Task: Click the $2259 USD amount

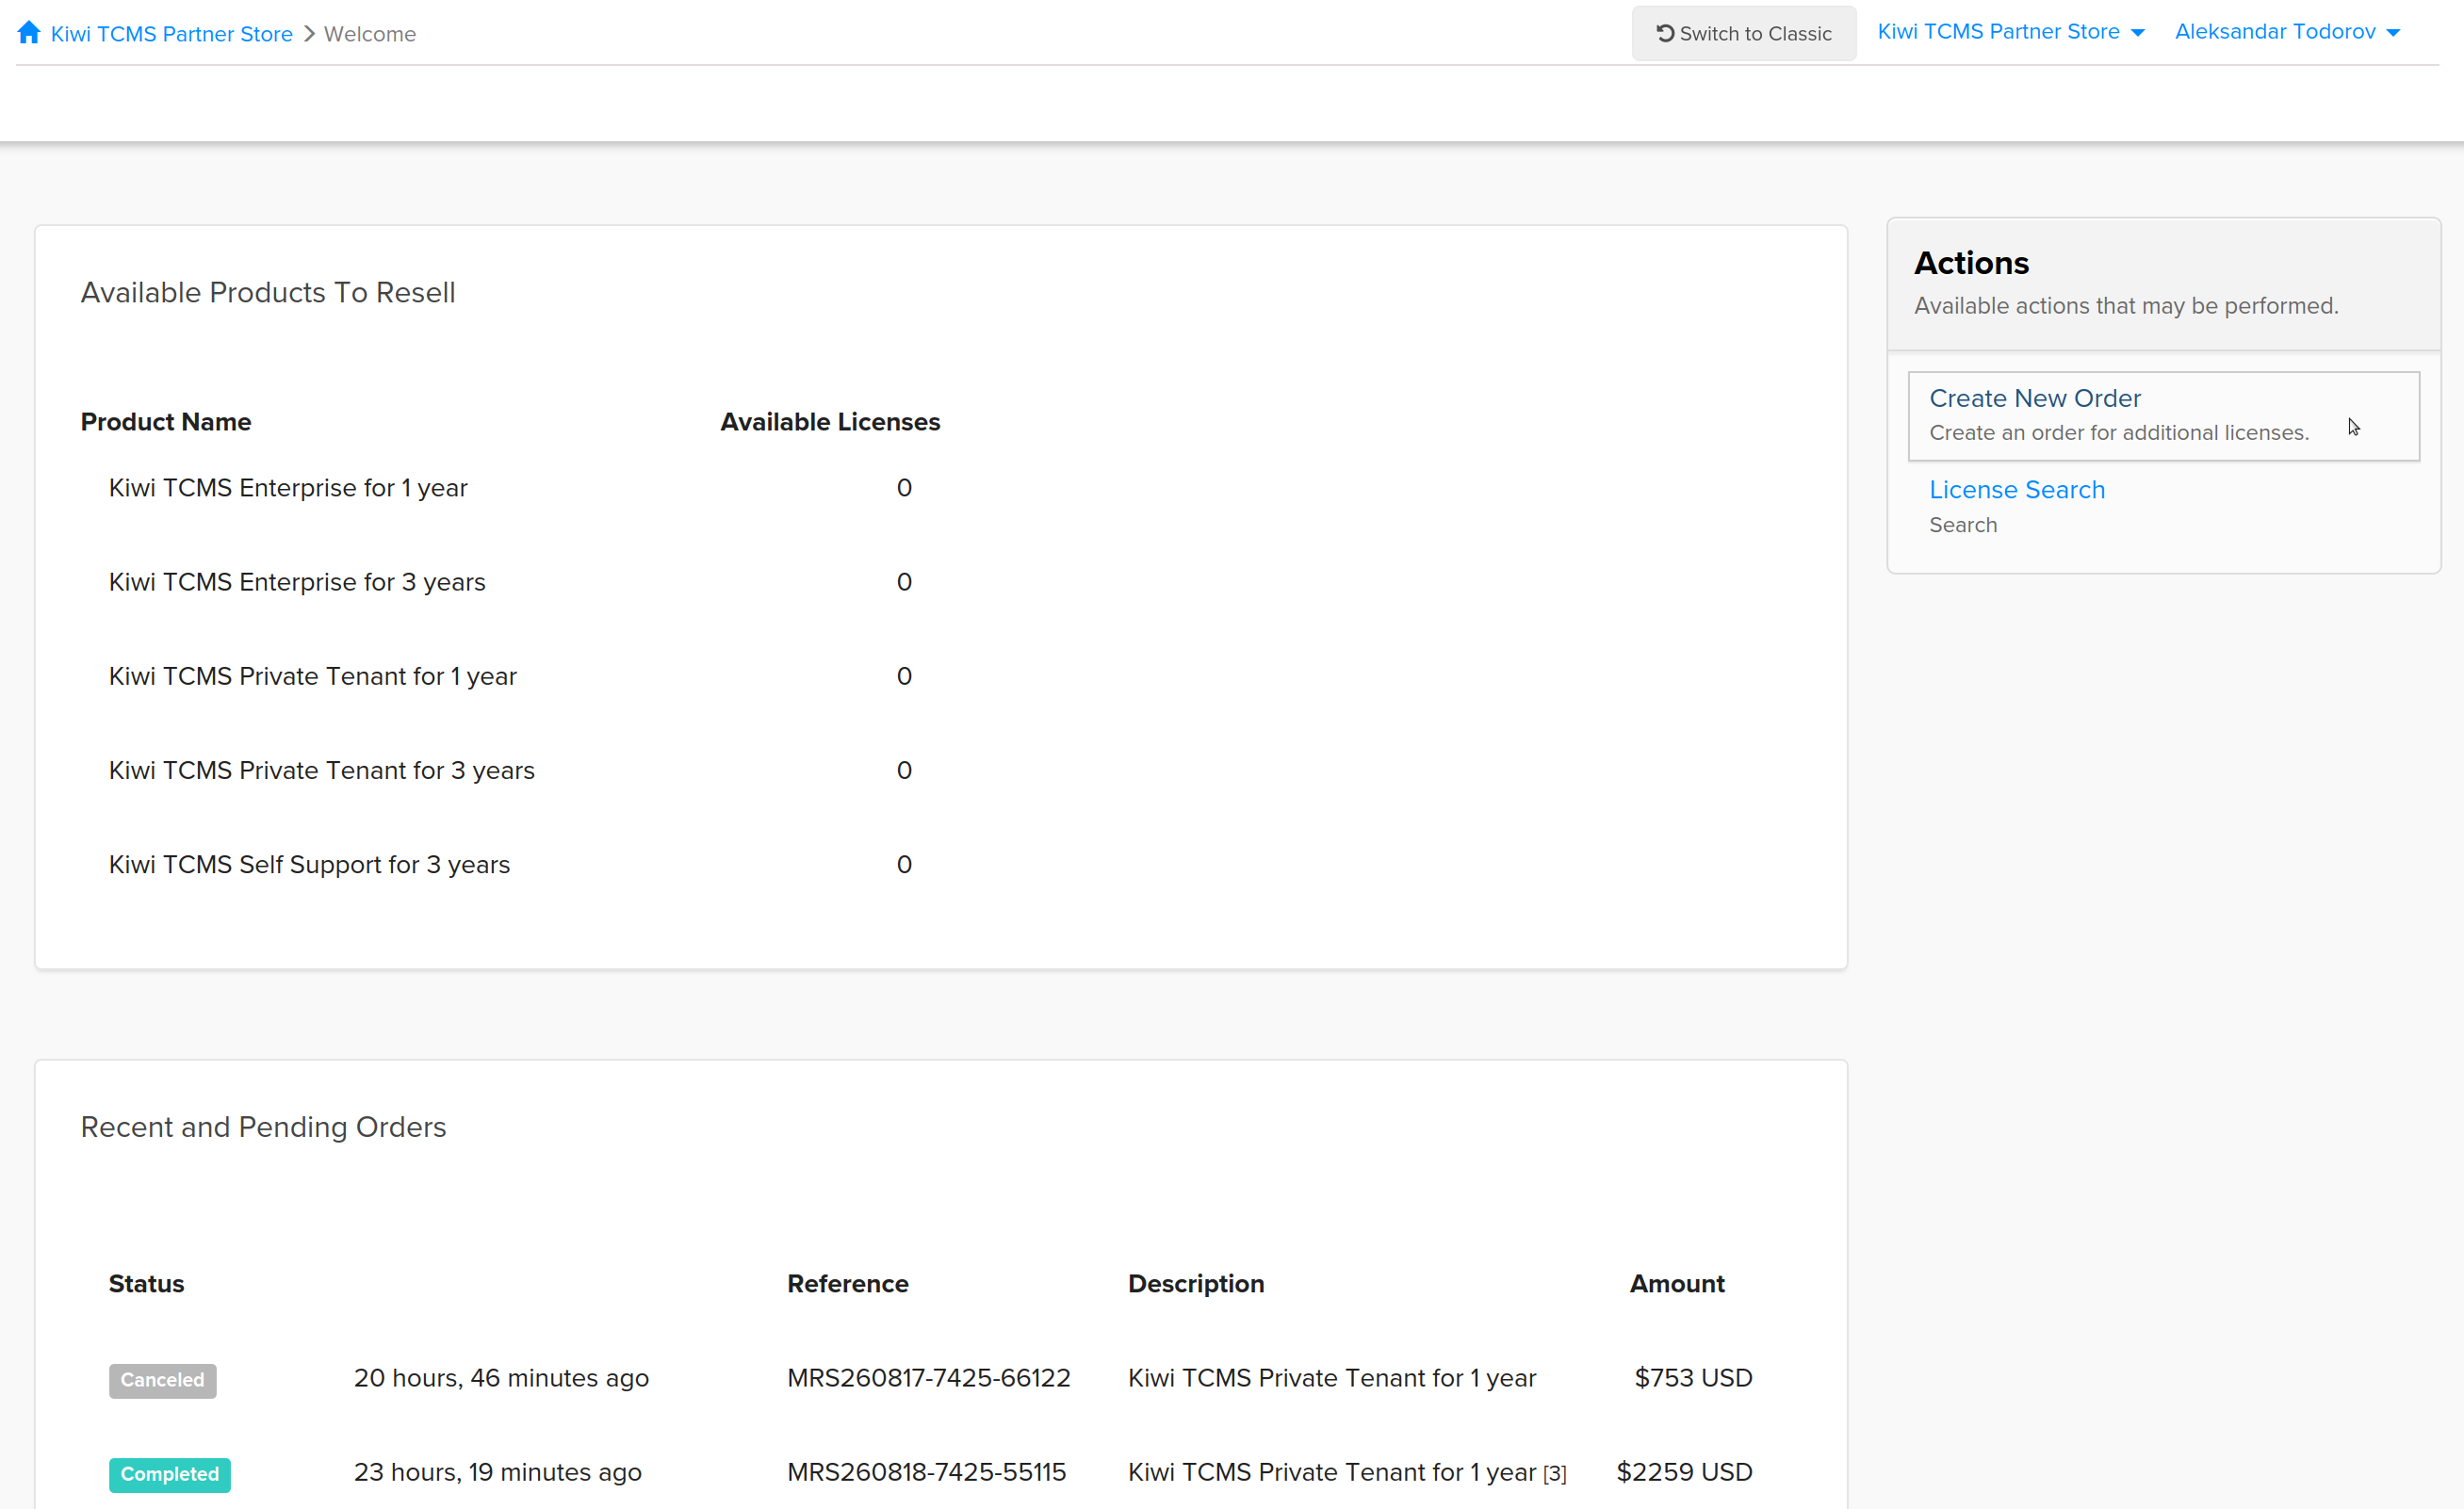Action: click(x=1684, y=1472)
